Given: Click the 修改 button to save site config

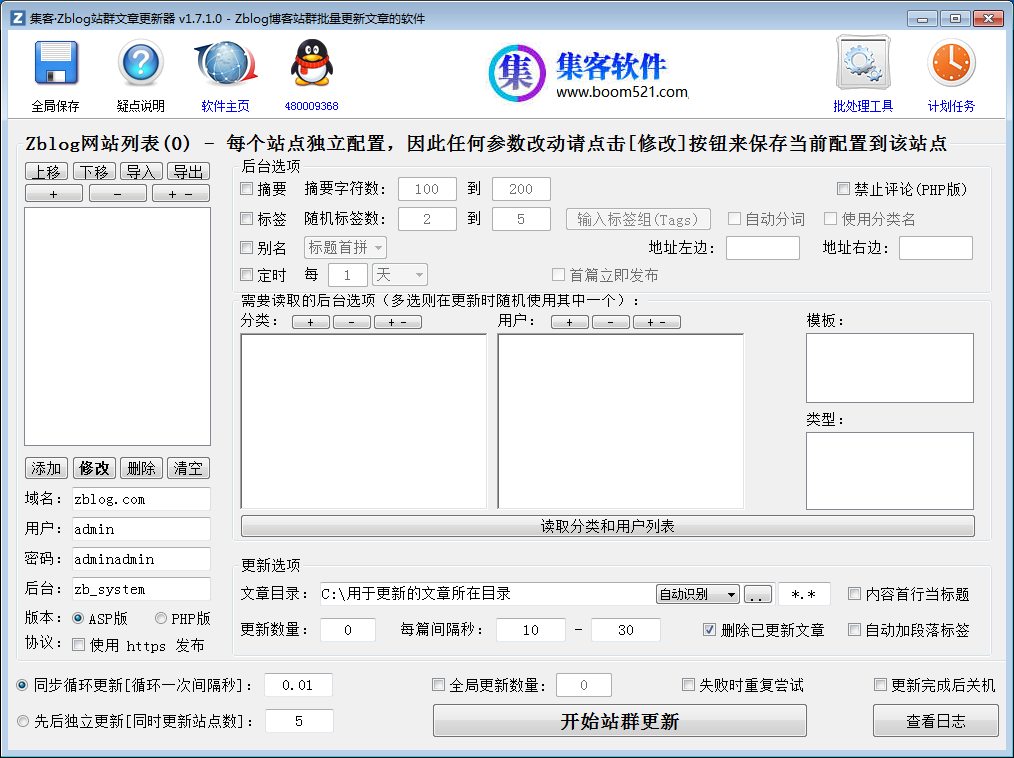Looking at the screenshot, I should [x=94, y=468].
